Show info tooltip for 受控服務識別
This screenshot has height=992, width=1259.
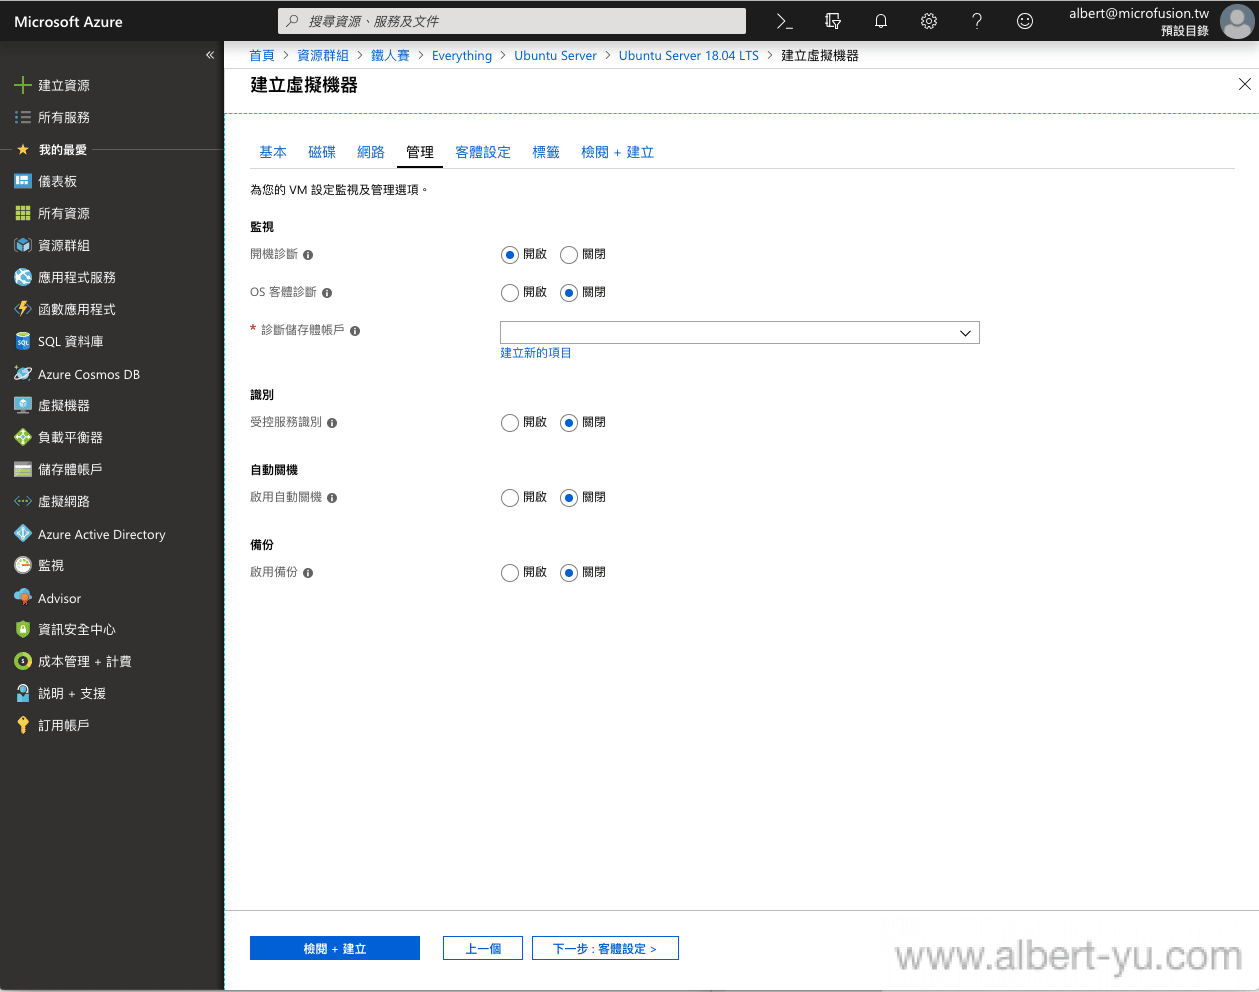point(332,423)
